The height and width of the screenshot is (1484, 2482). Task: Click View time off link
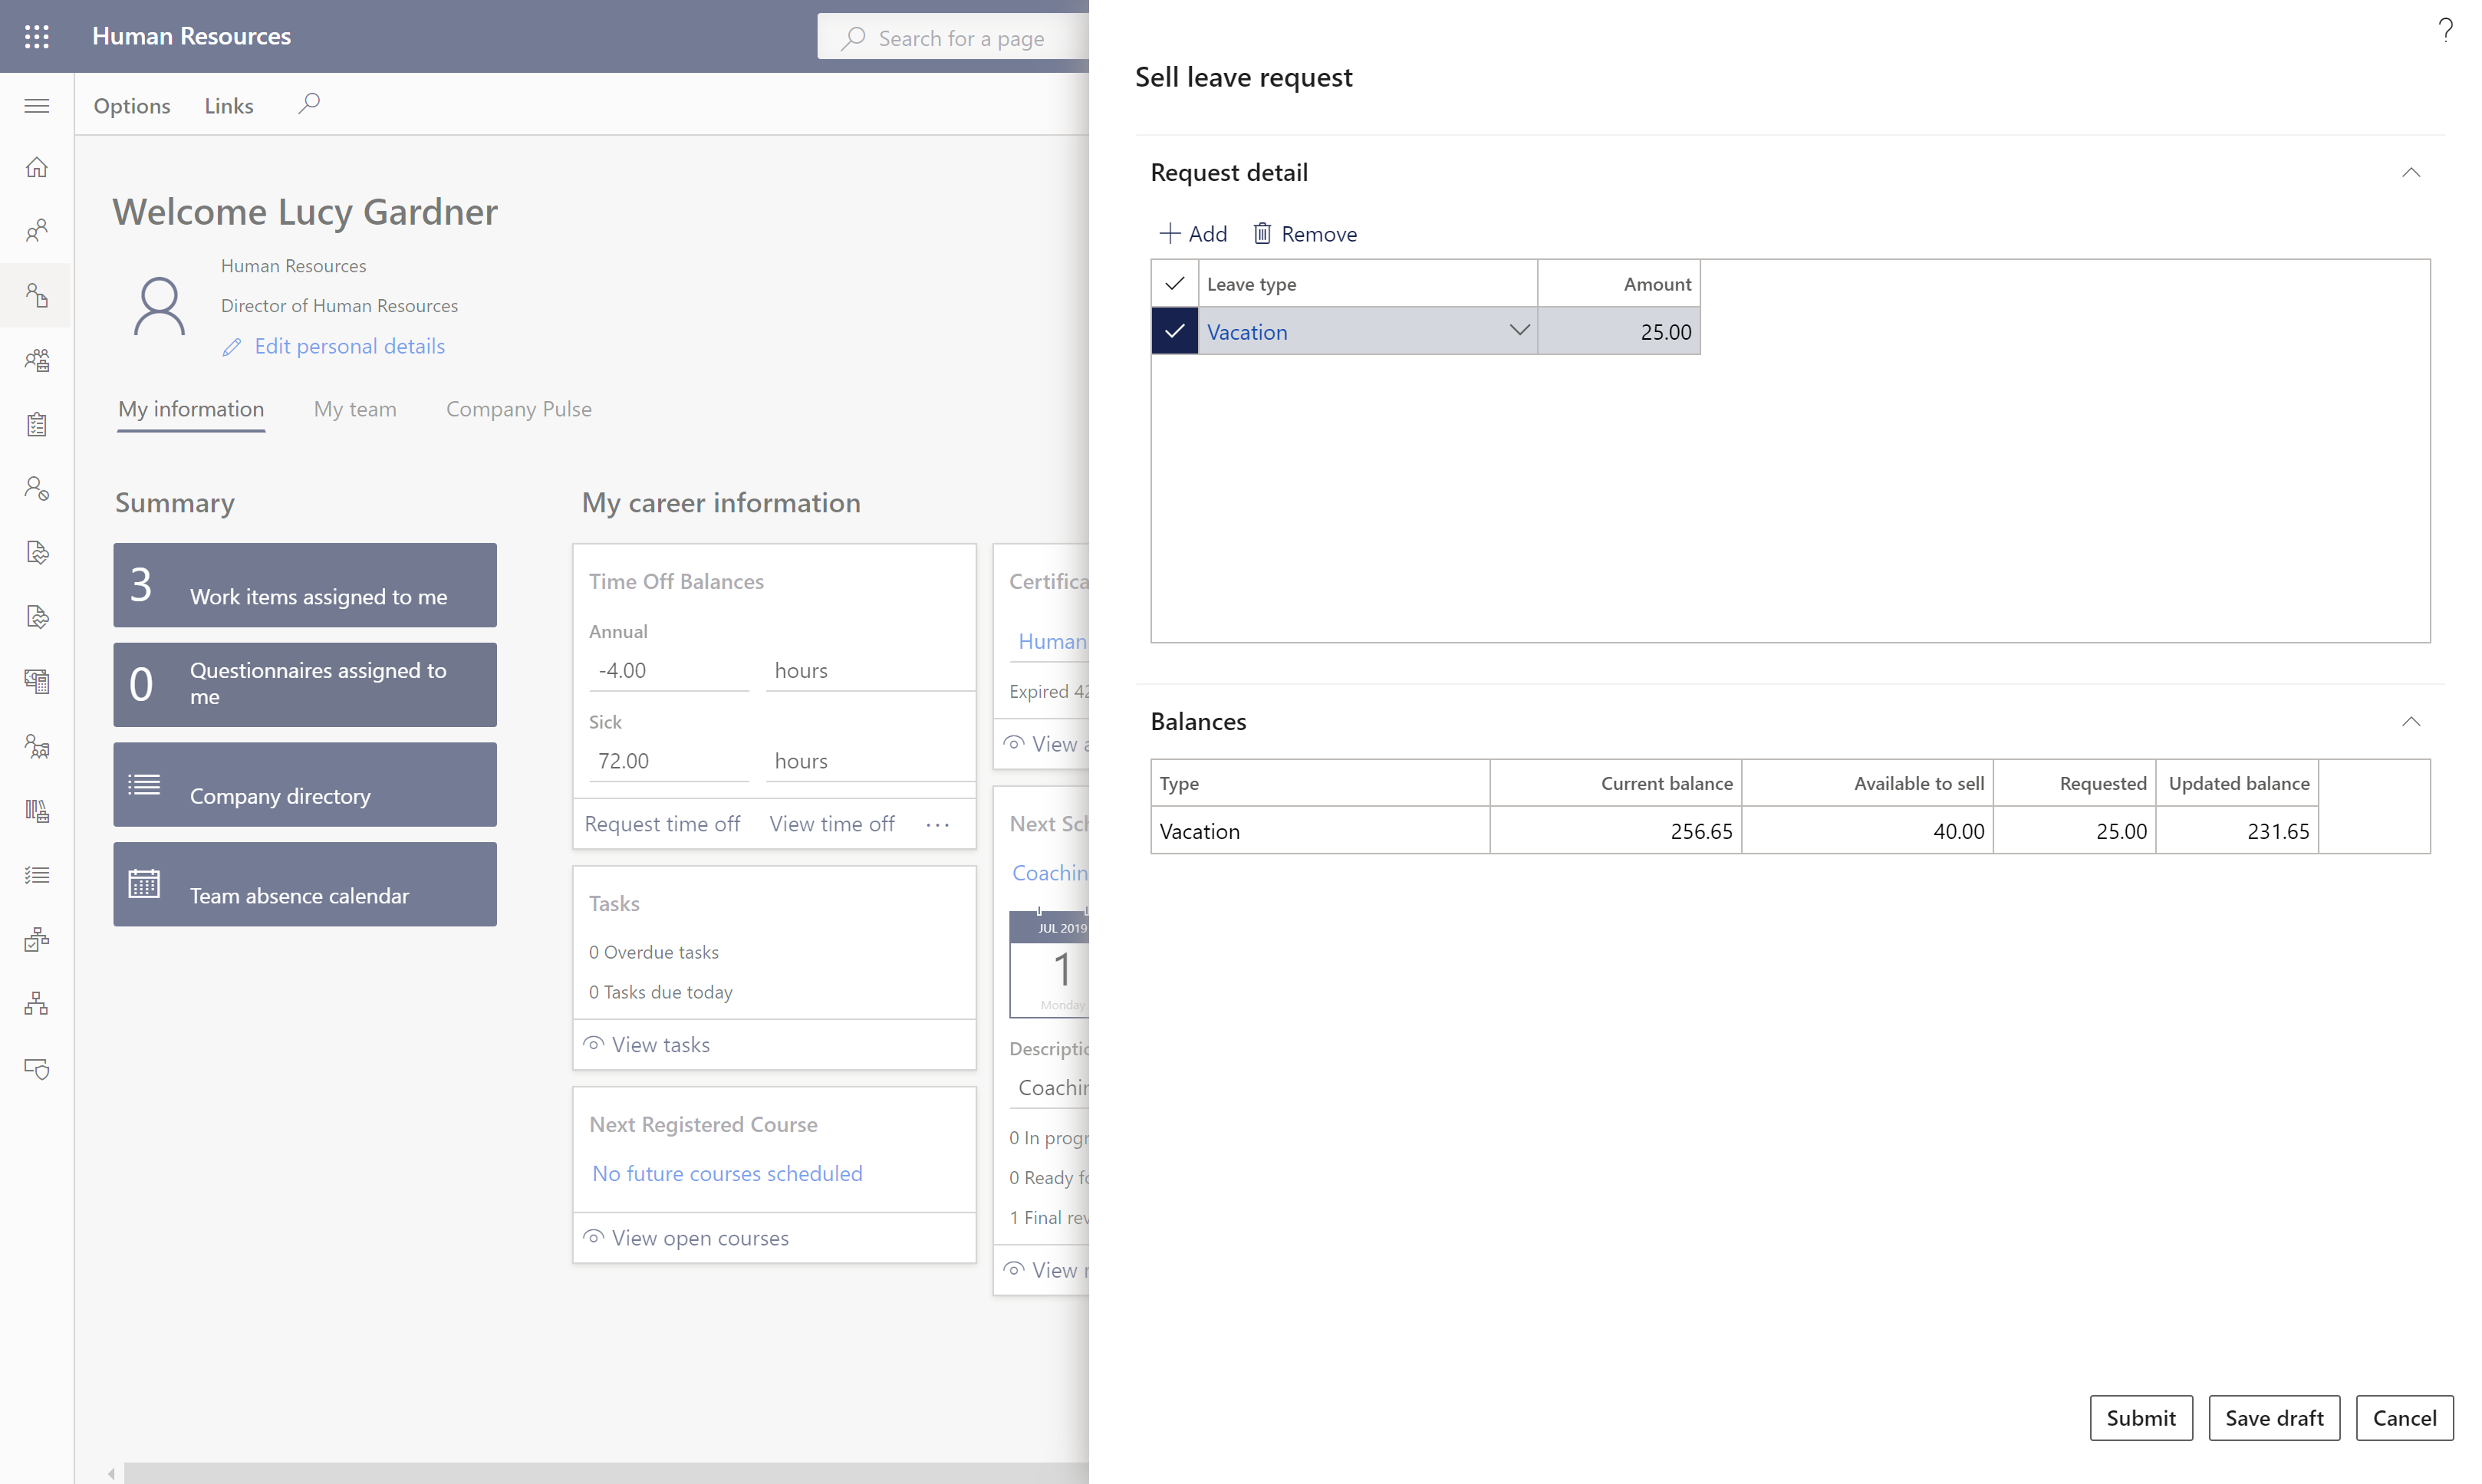tap(831, 823)
